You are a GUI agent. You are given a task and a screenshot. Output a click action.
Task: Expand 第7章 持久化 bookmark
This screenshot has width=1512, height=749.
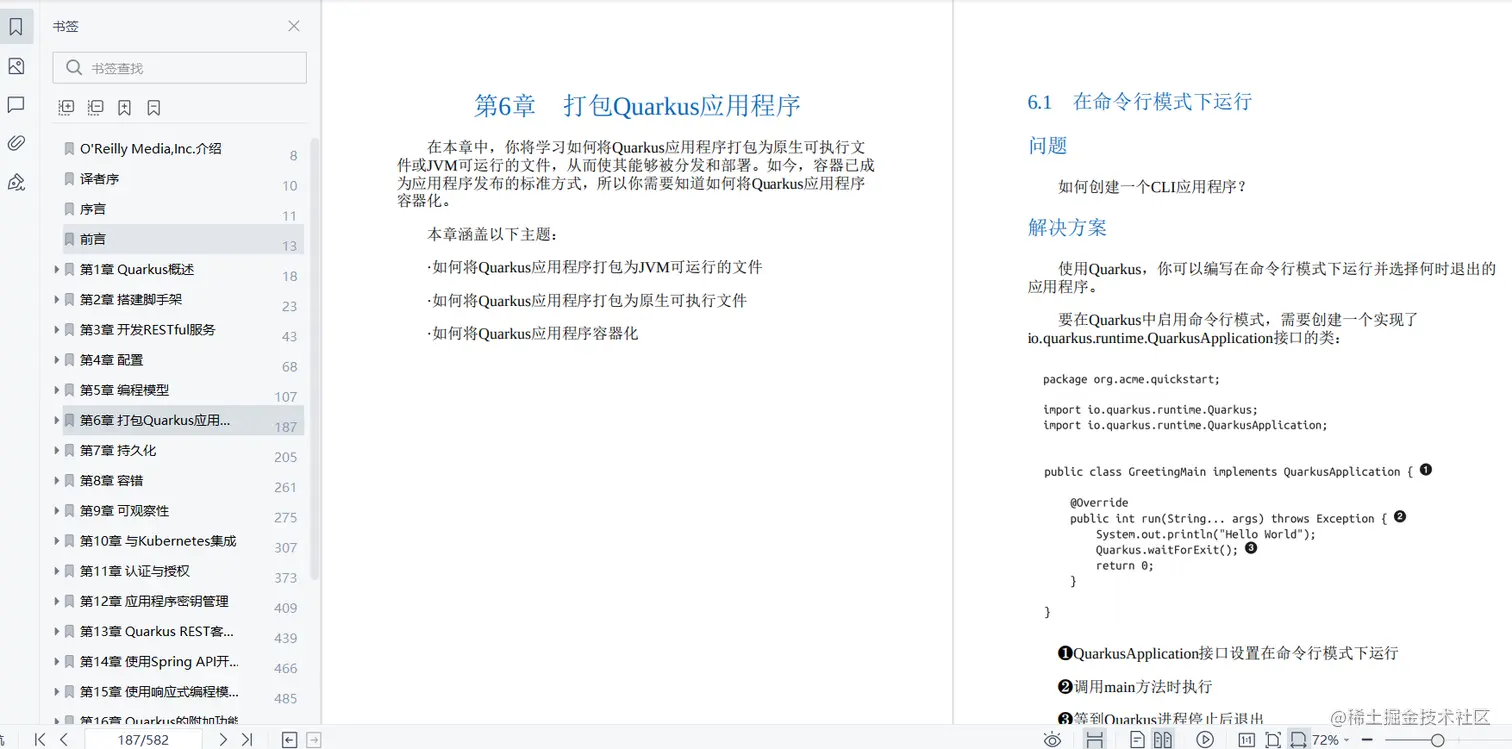[x=57, y=450]
